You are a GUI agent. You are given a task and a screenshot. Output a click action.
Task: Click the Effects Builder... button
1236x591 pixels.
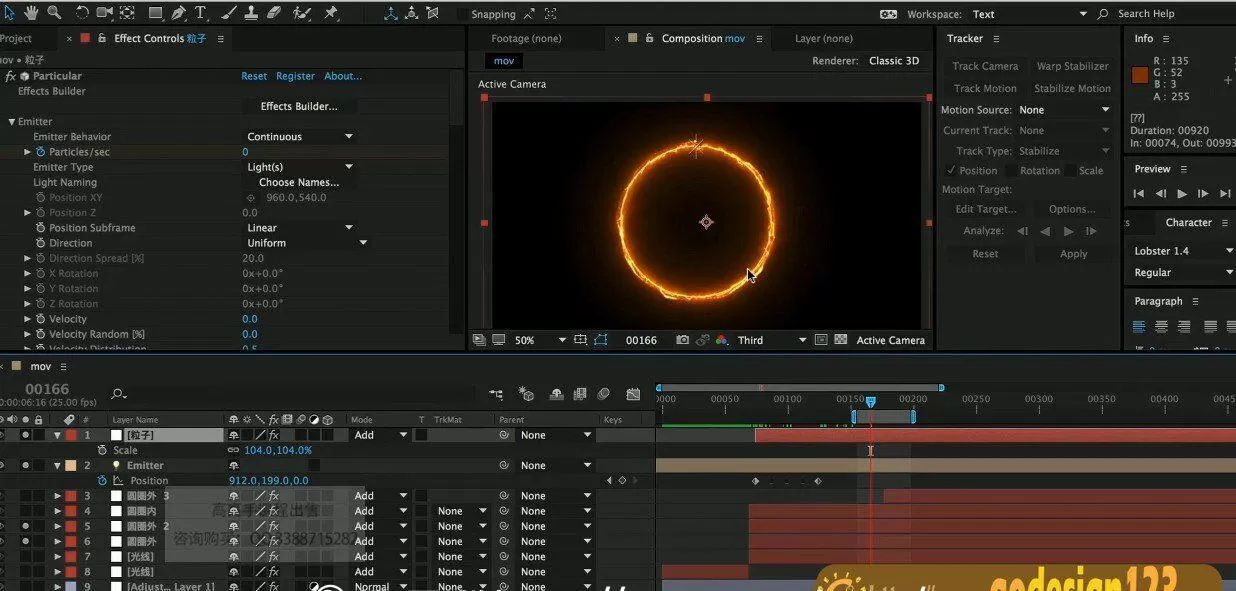299,107
